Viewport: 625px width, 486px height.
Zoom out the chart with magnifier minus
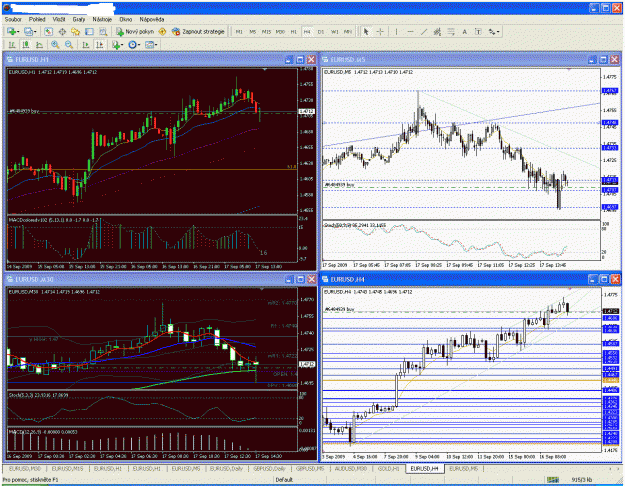click(69, 45)
